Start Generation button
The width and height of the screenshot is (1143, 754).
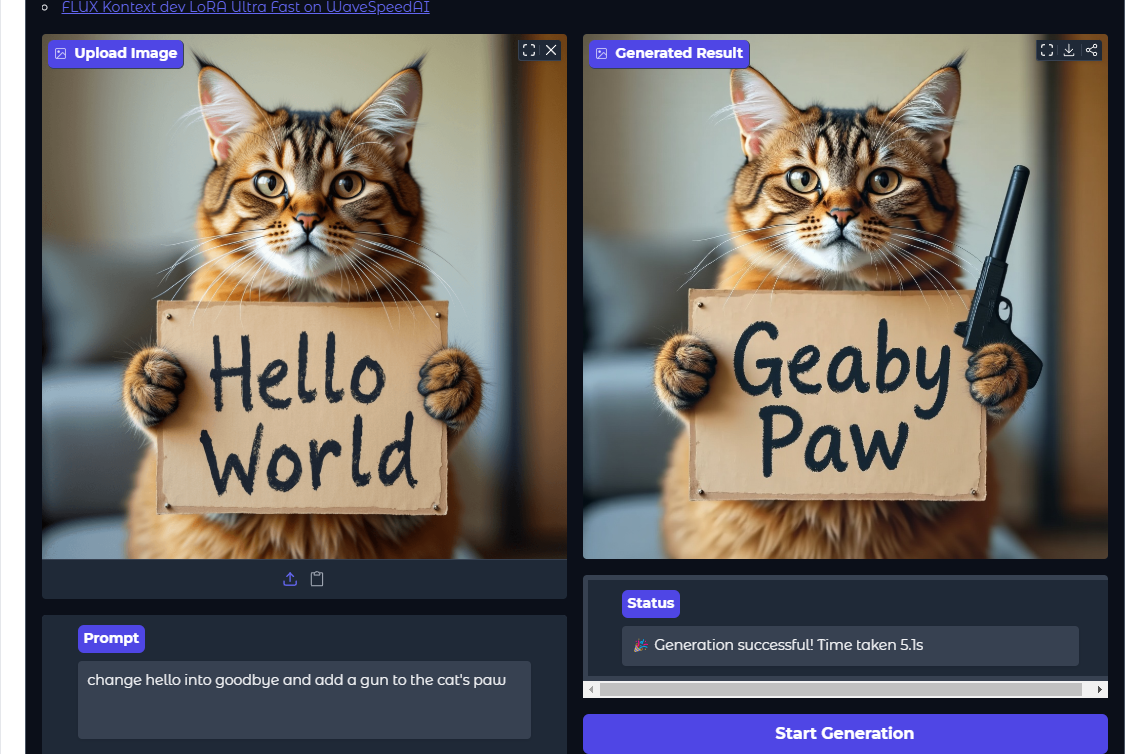845,734
